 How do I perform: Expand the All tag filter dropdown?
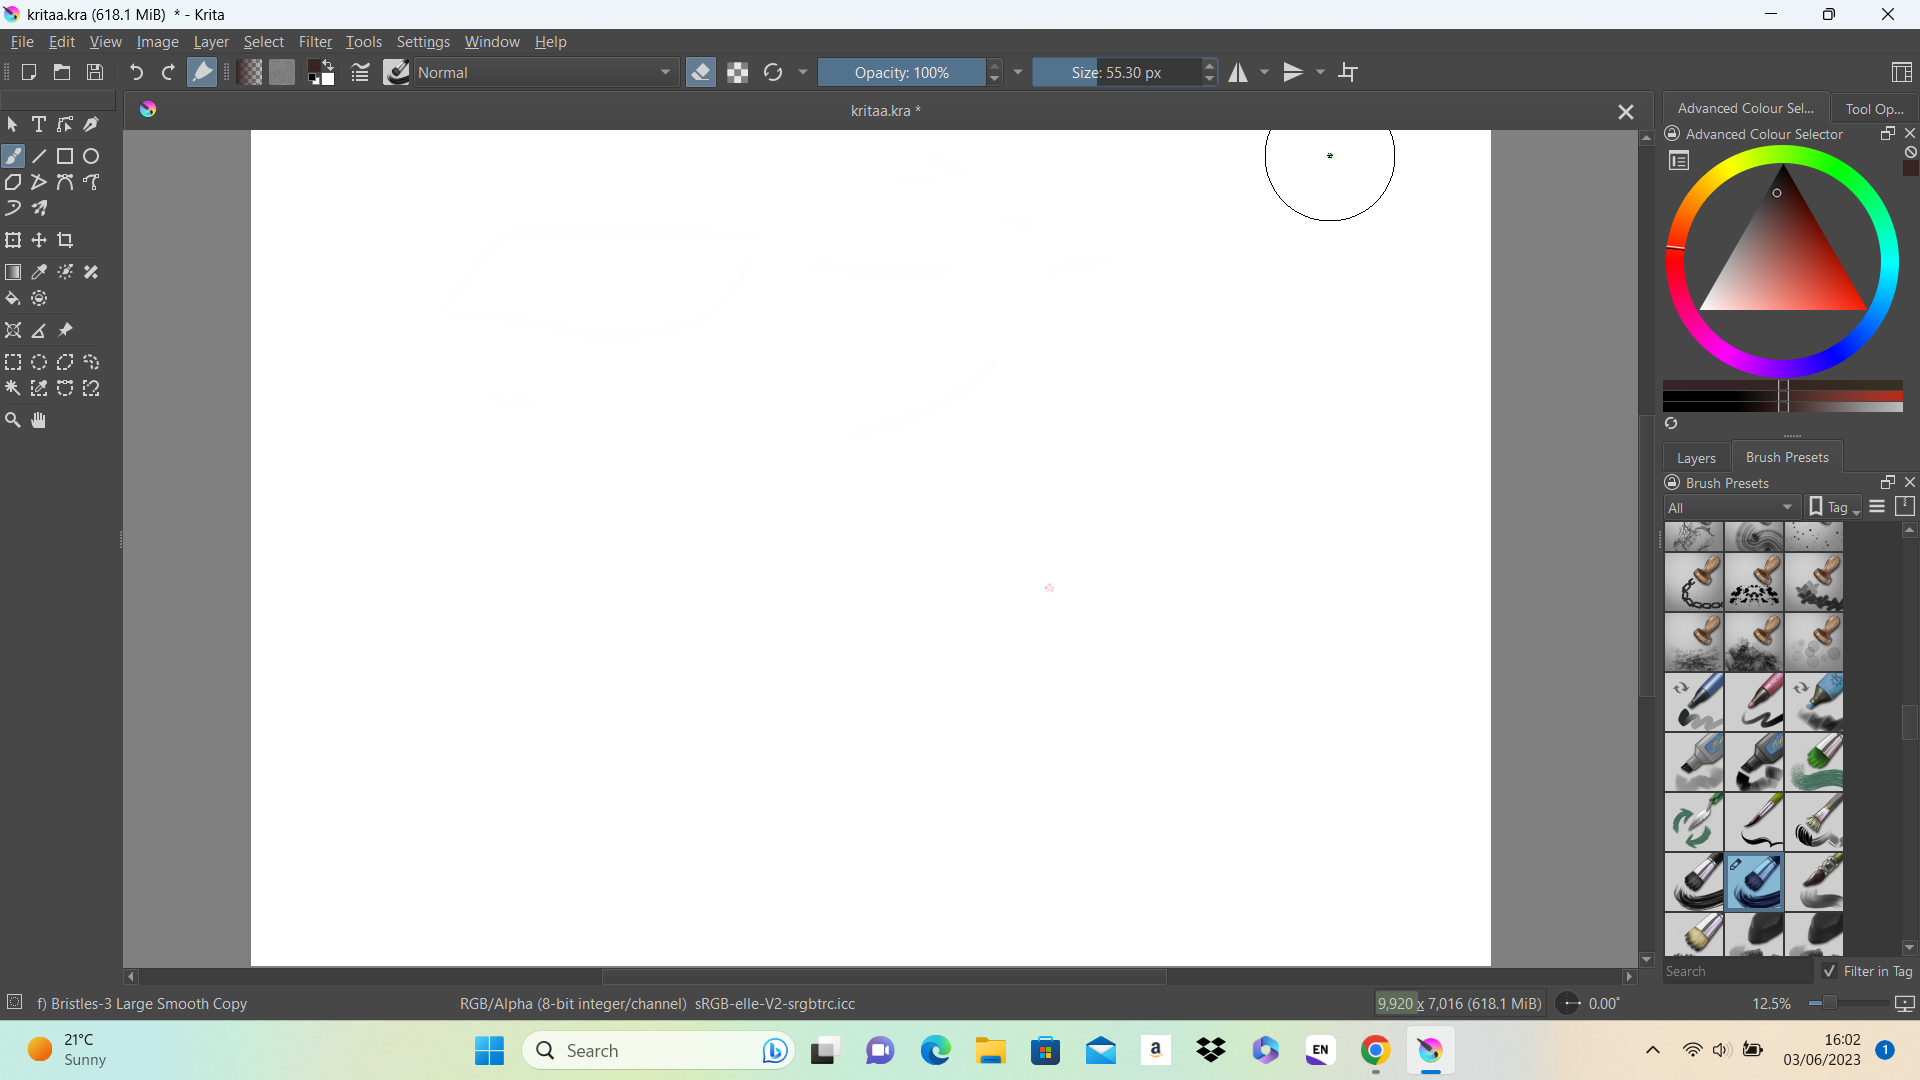[x=1731, y=507]
